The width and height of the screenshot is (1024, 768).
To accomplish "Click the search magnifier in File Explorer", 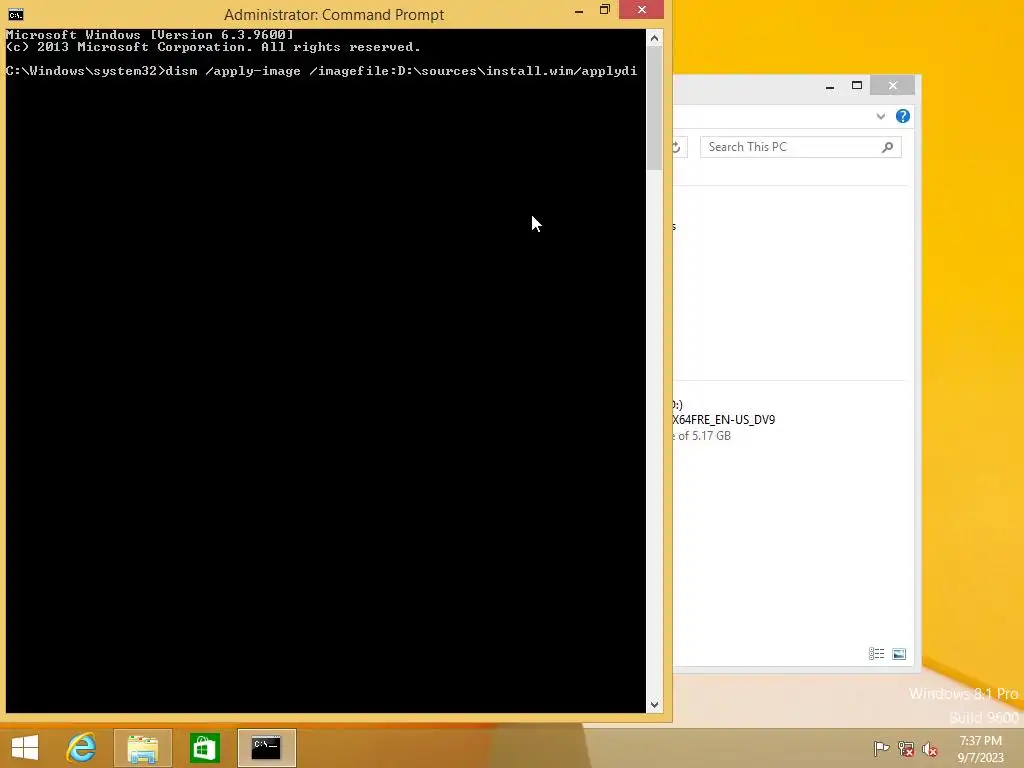I will [887, 148].
